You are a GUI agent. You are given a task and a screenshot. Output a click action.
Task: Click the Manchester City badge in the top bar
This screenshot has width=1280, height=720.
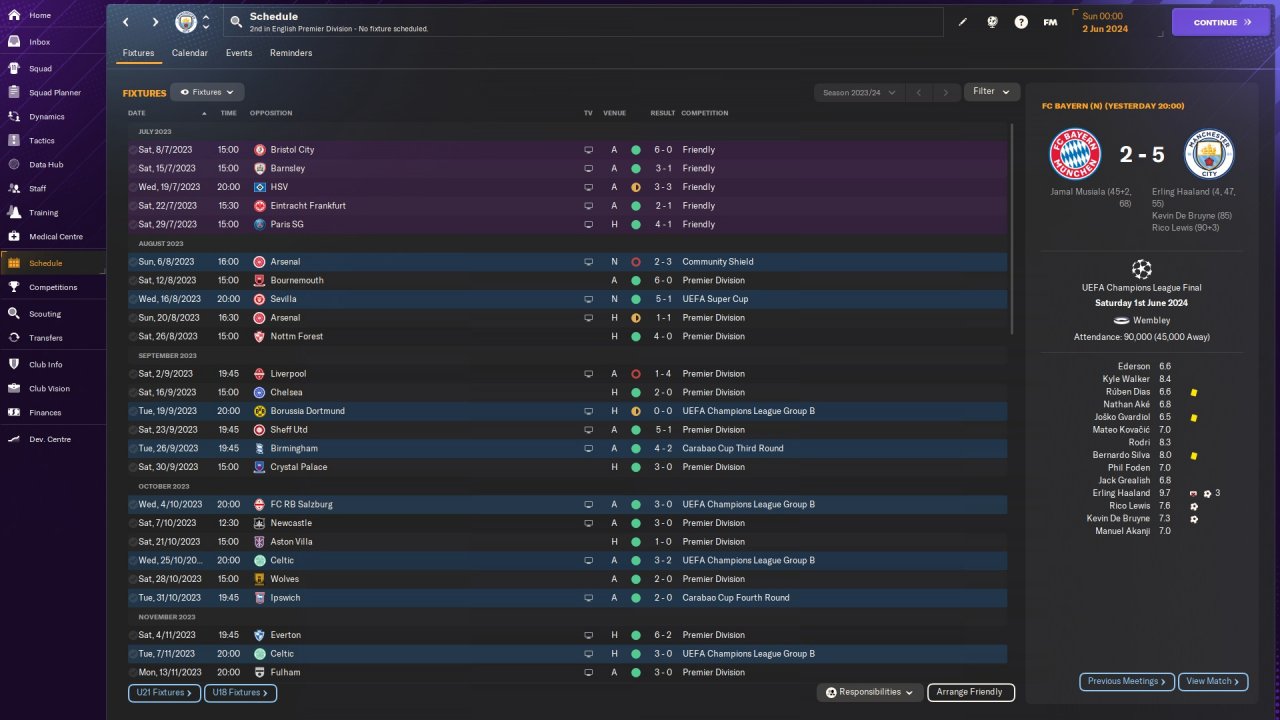pyautogui.click(x=186, y=22)
